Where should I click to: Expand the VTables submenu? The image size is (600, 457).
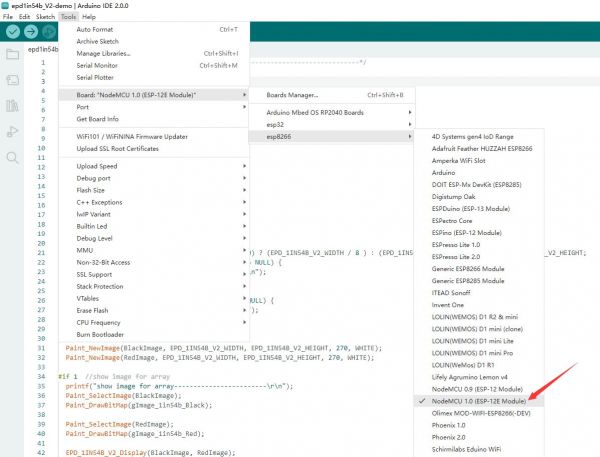[x=154, y=299]
